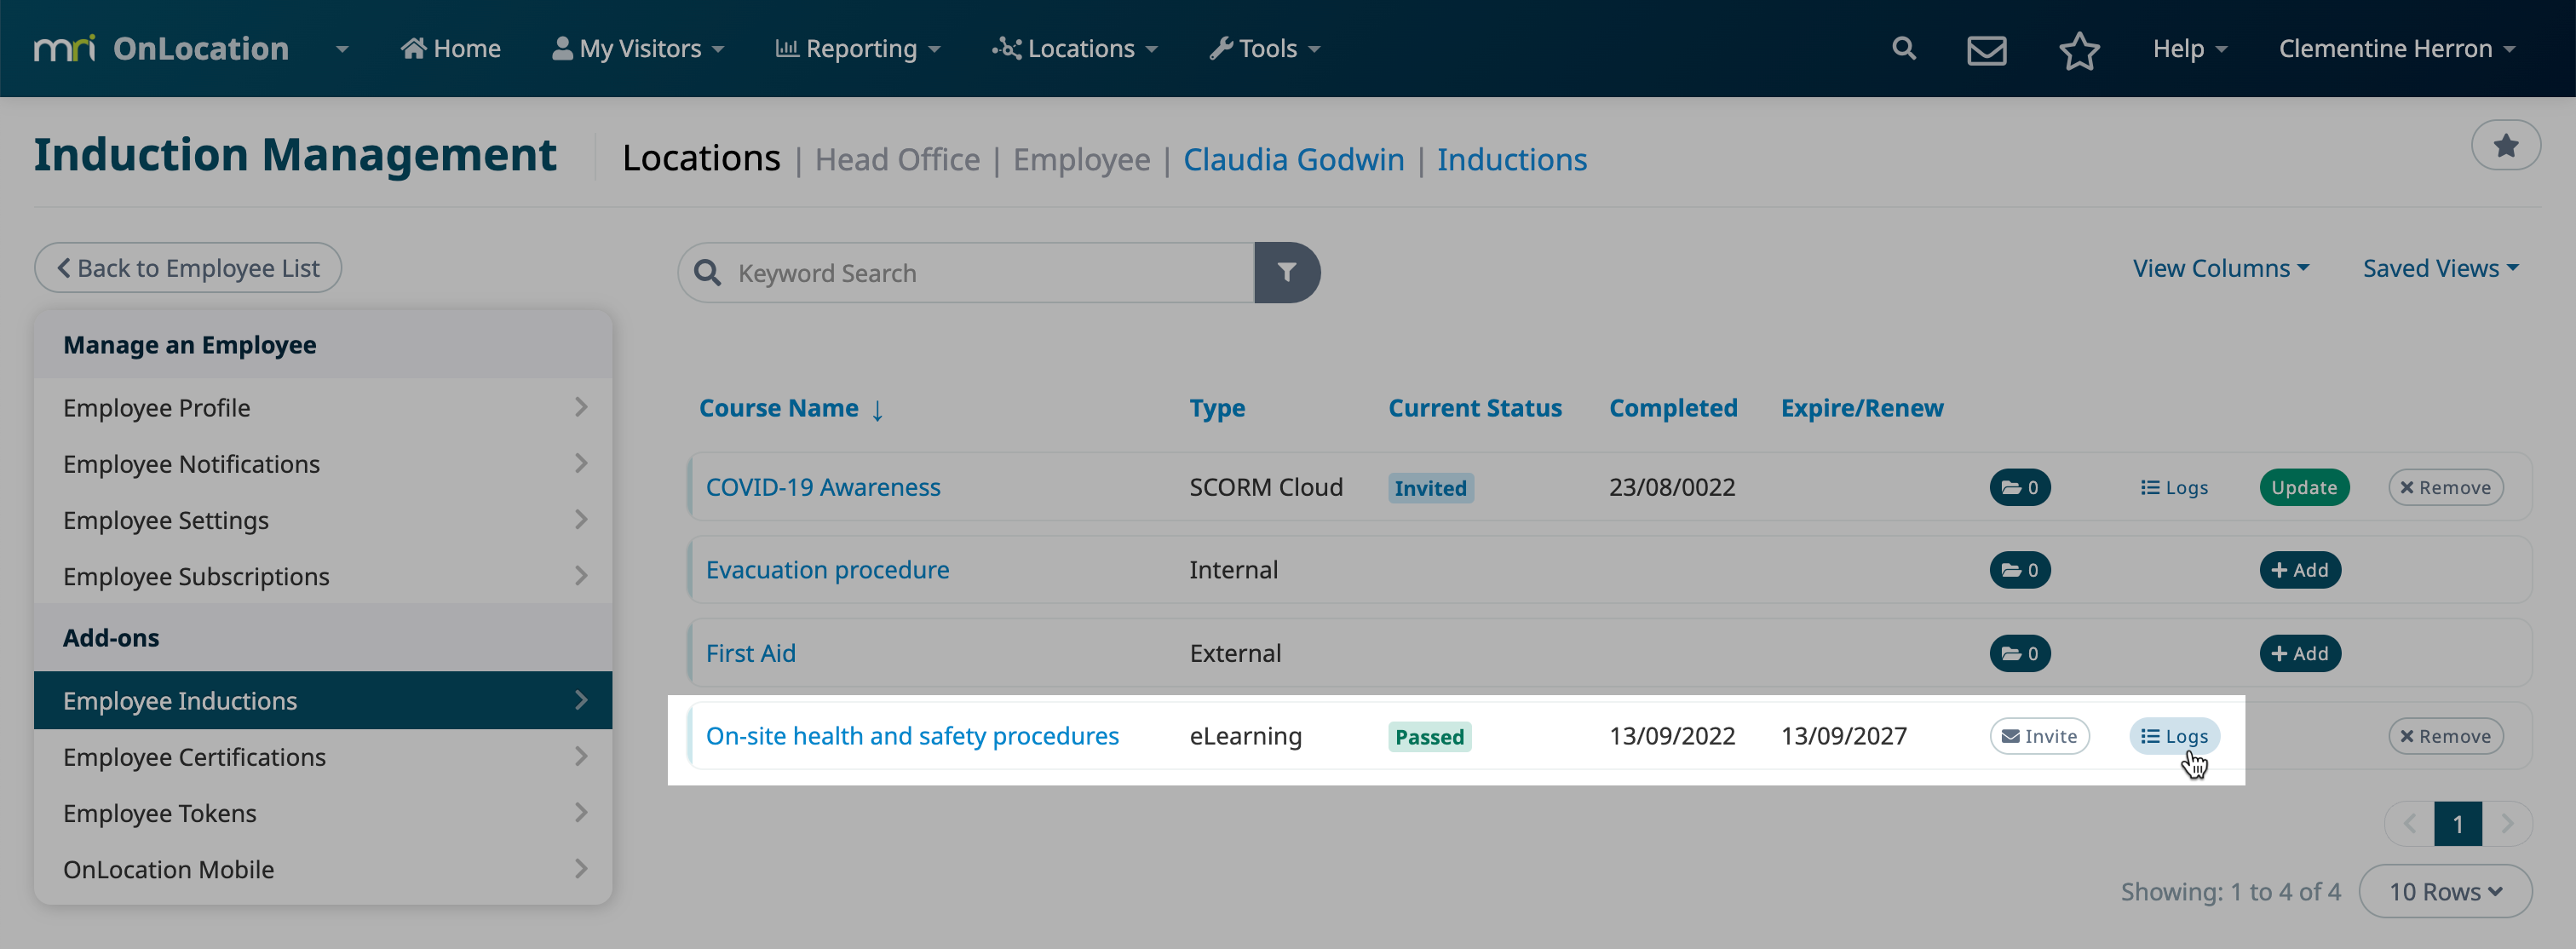Click the Passed status badge
2576x949 pixels.
[x=1429, y=737]
